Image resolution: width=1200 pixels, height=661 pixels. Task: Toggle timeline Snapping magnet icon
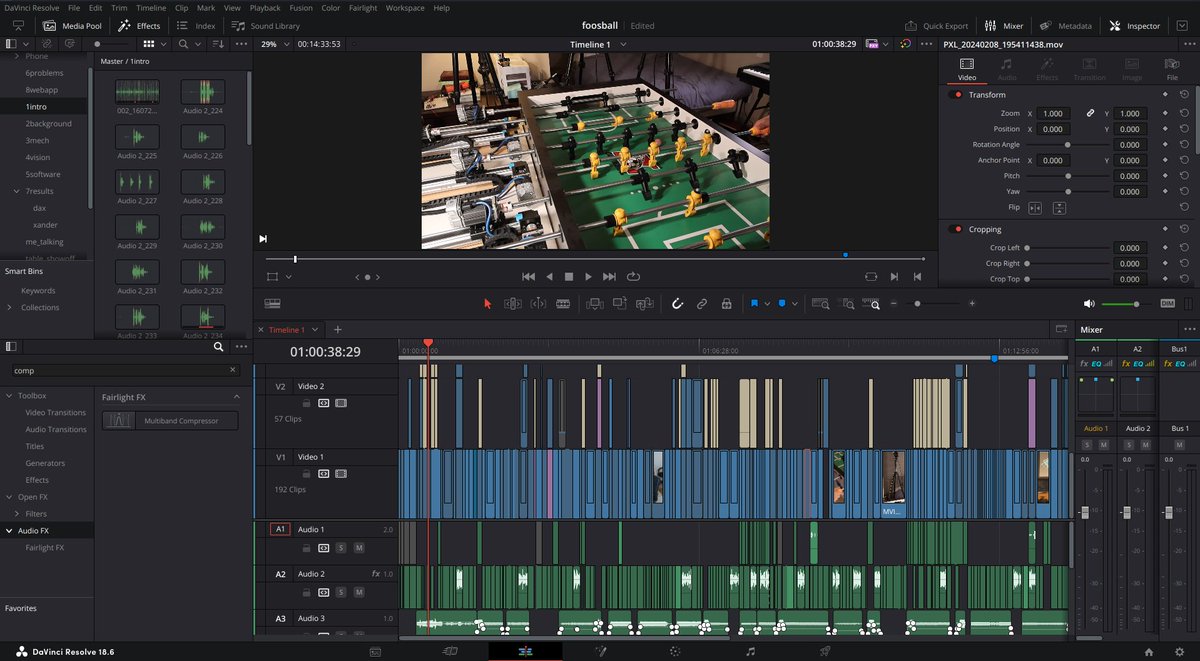677,303
